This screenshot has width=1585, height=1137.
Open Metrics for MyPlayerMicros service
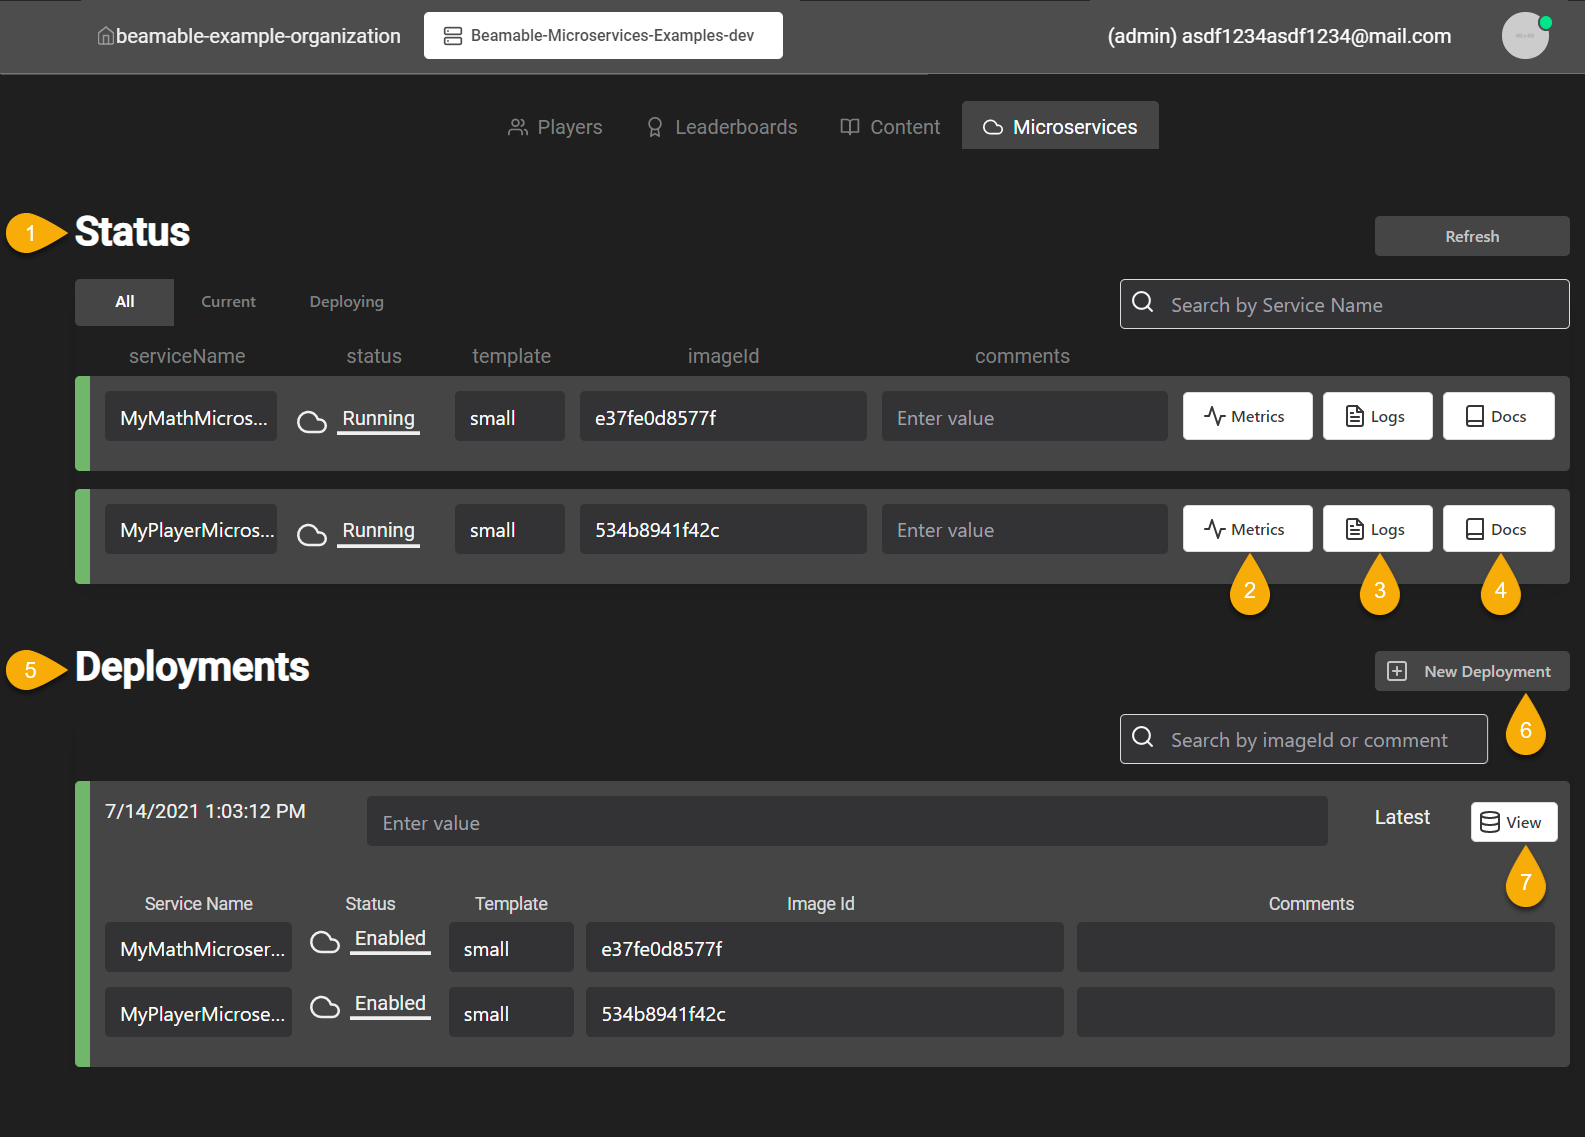[x=1247, y=528]
